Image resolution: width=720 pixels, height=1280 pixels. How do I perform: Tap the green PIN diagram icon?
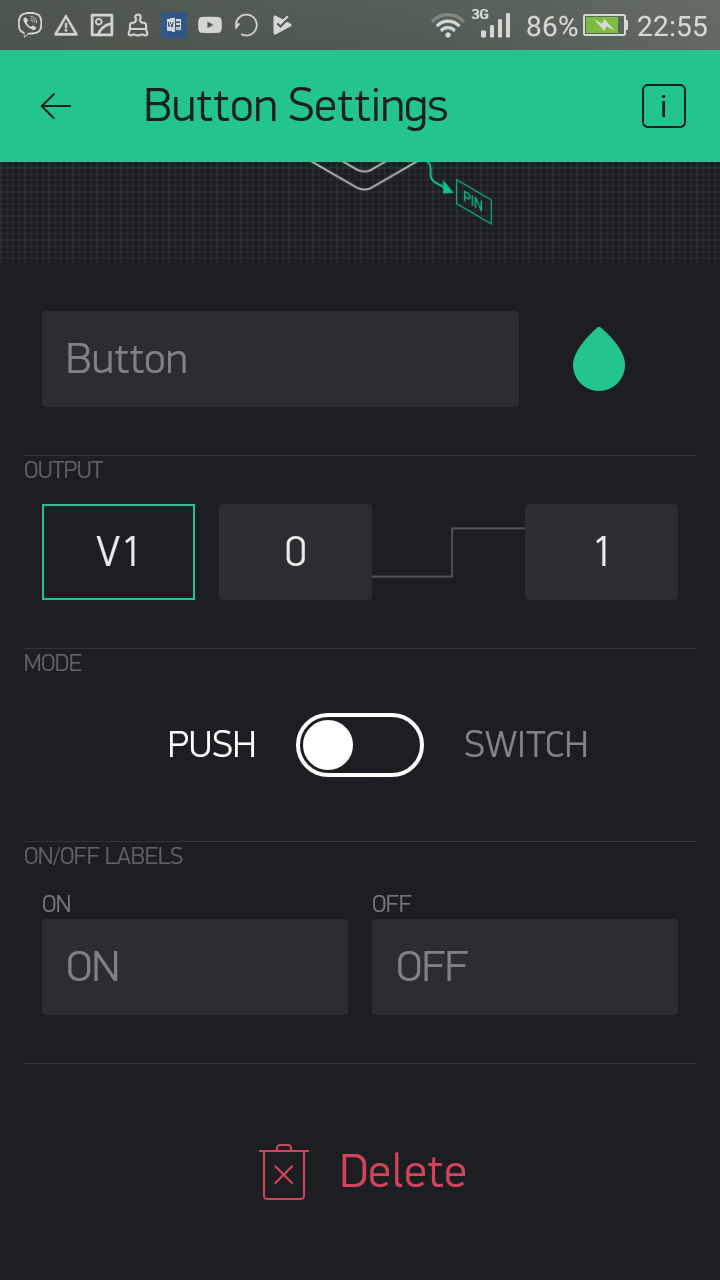coord(473,201)
